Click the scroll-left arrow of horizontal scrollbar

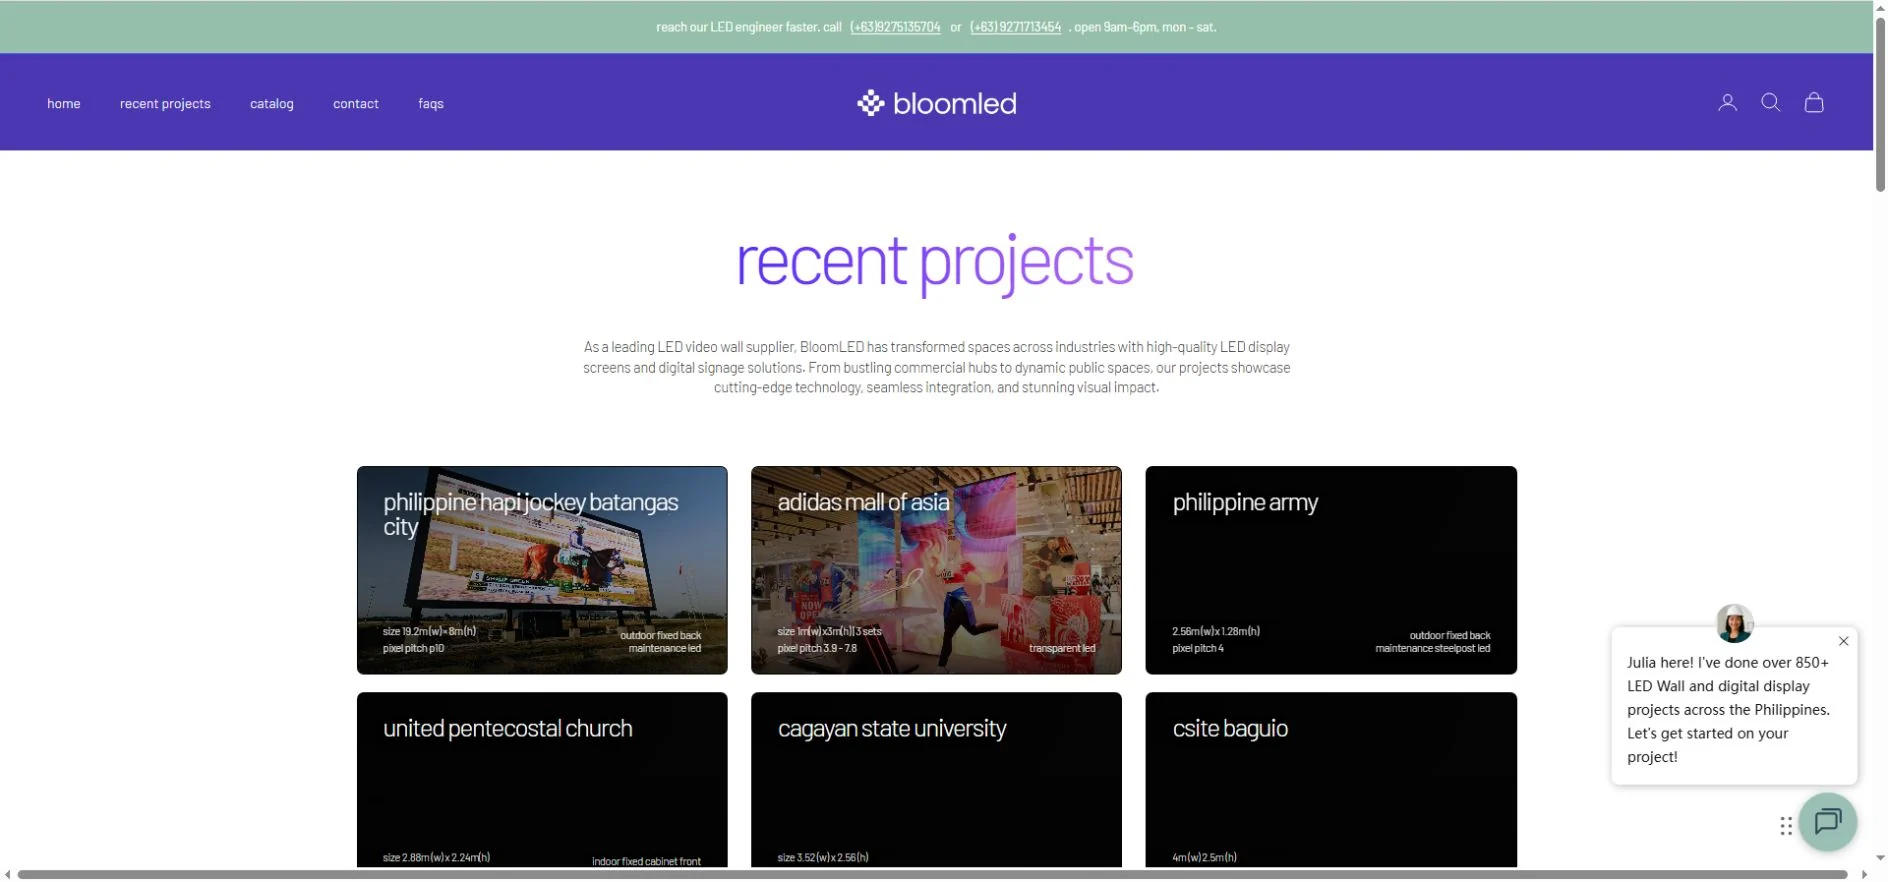[8, 875]
